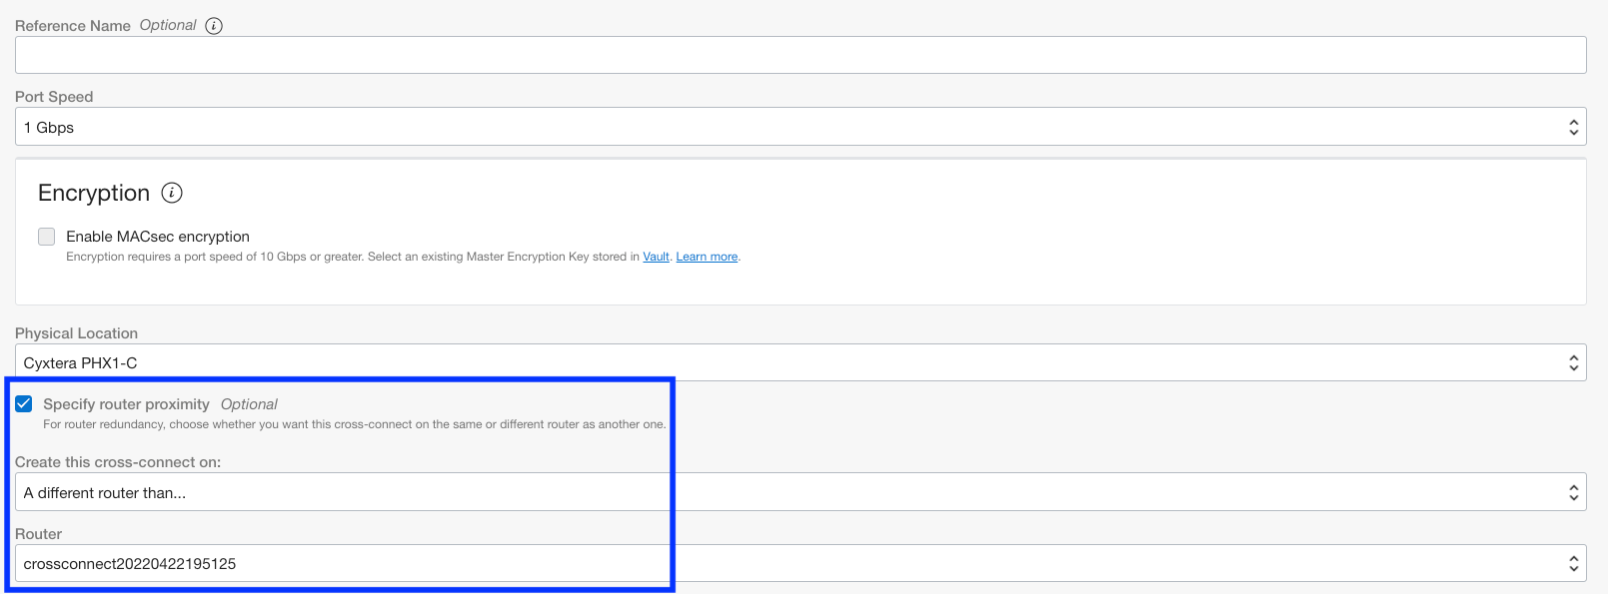Click the 'Port Speed' label text
Screen dimensions: 1608x594
(x=54, y=97)
